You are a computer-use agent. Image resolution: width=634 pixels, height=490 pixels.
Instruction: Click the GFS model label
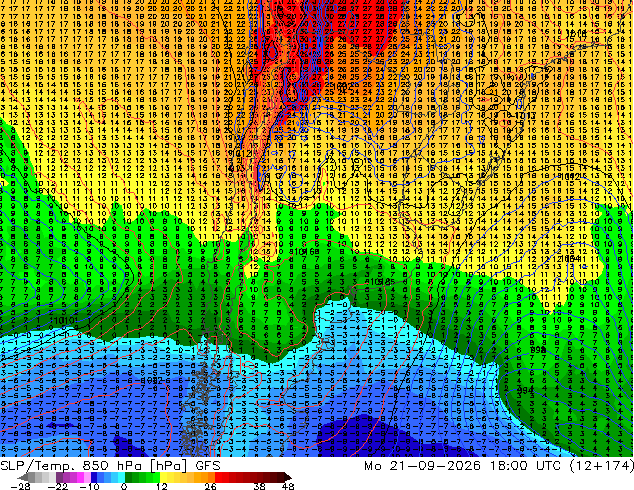coord(207,466)
